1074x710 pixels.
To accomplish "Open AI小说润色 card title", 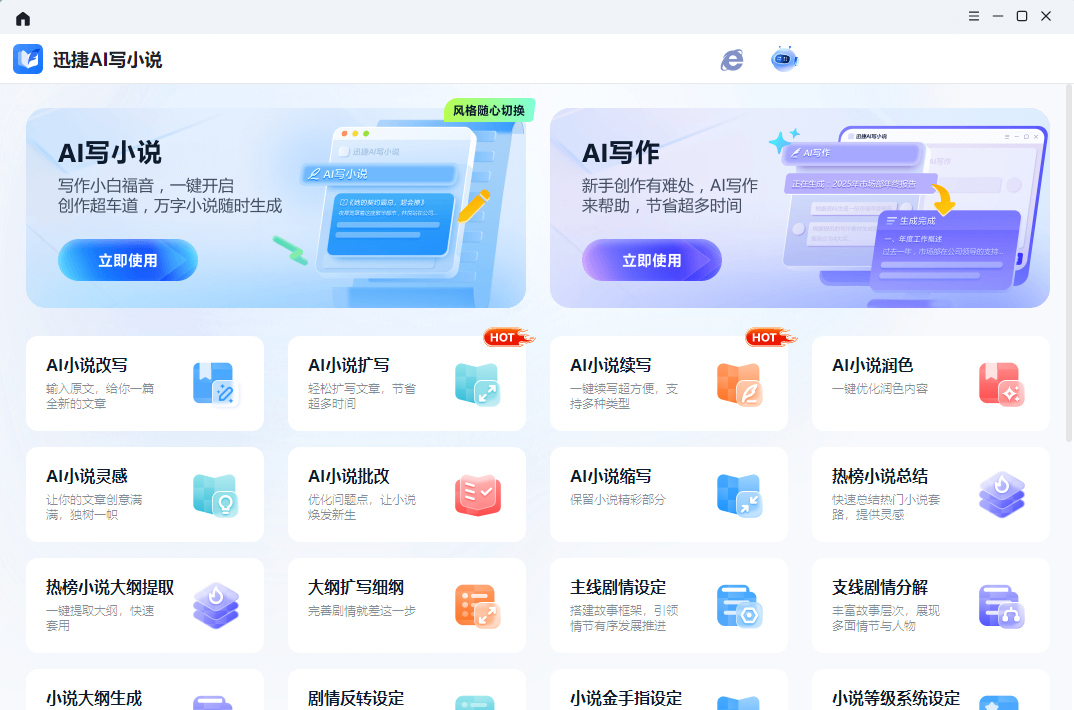I will pyautogui.click(x=873, y=365).
